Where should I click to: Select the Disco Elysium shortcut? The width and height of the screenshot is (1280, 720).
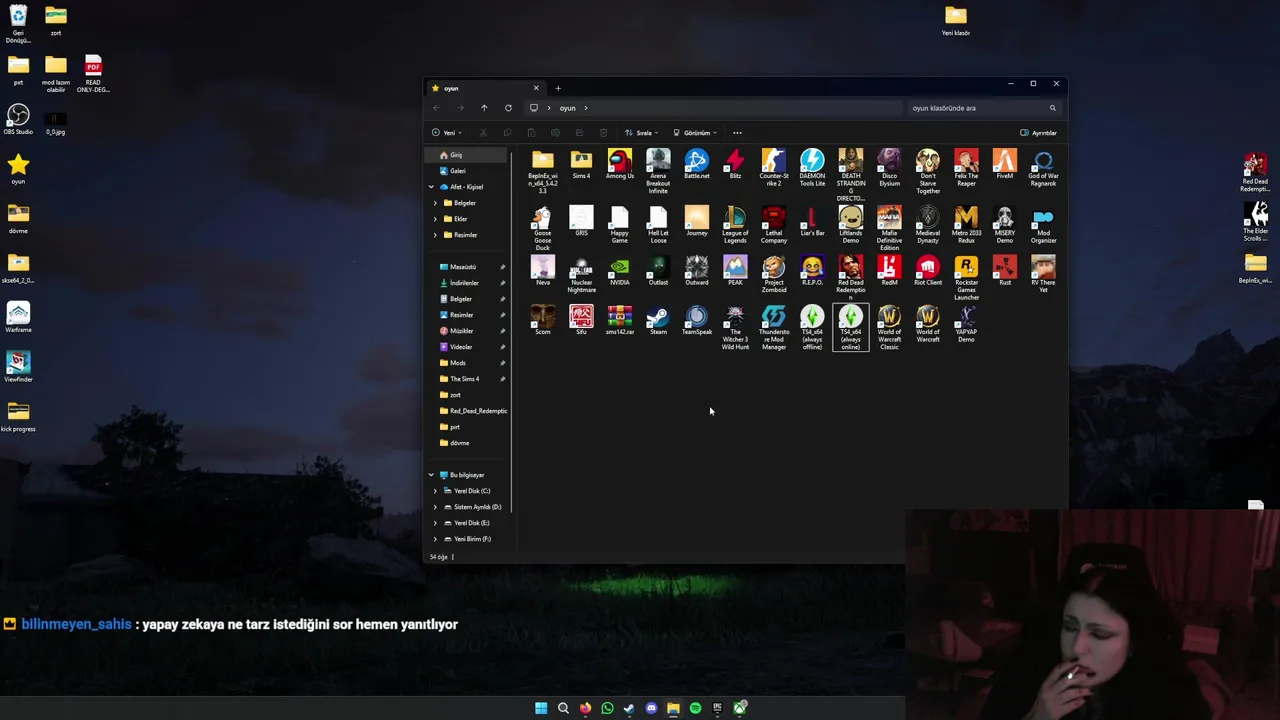click(x=889, y=168)
